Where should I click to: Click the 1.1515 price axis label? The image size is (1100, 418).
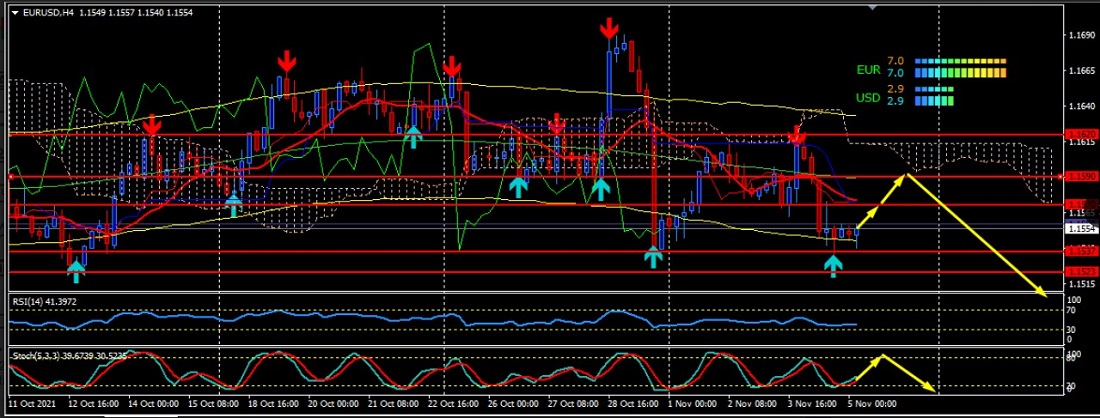(1080, 284)
